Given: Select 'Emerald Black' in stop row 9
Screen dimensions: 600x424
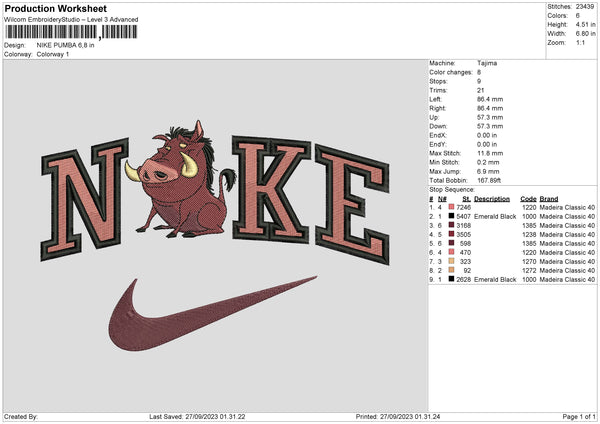Looking at the screenshot, I should (495, 280).
